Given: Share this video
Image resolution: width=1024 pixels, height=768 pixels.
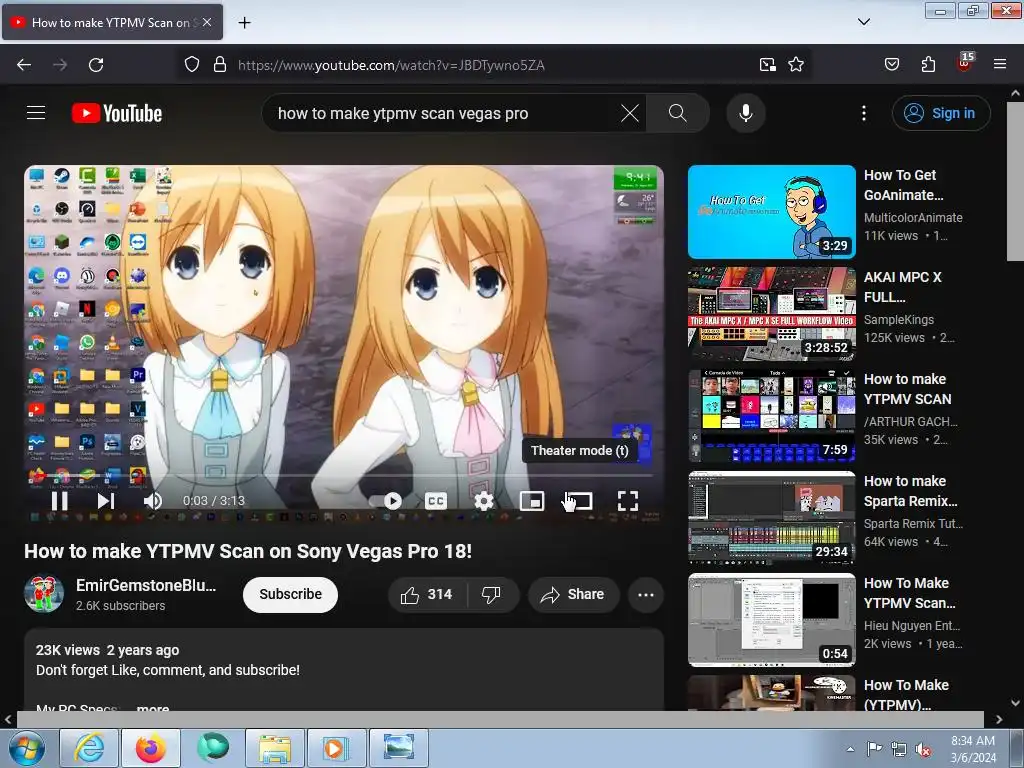Looking at the screenshot, I should [573, 594].
